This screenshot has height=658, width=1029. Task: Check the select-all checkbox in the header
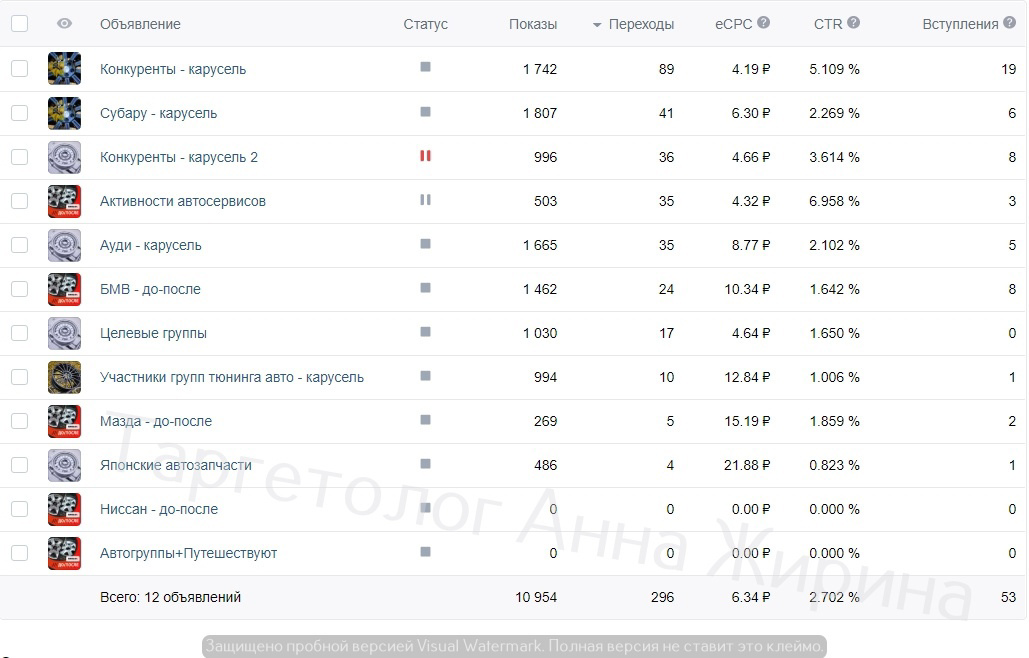(x=20, y=24)
